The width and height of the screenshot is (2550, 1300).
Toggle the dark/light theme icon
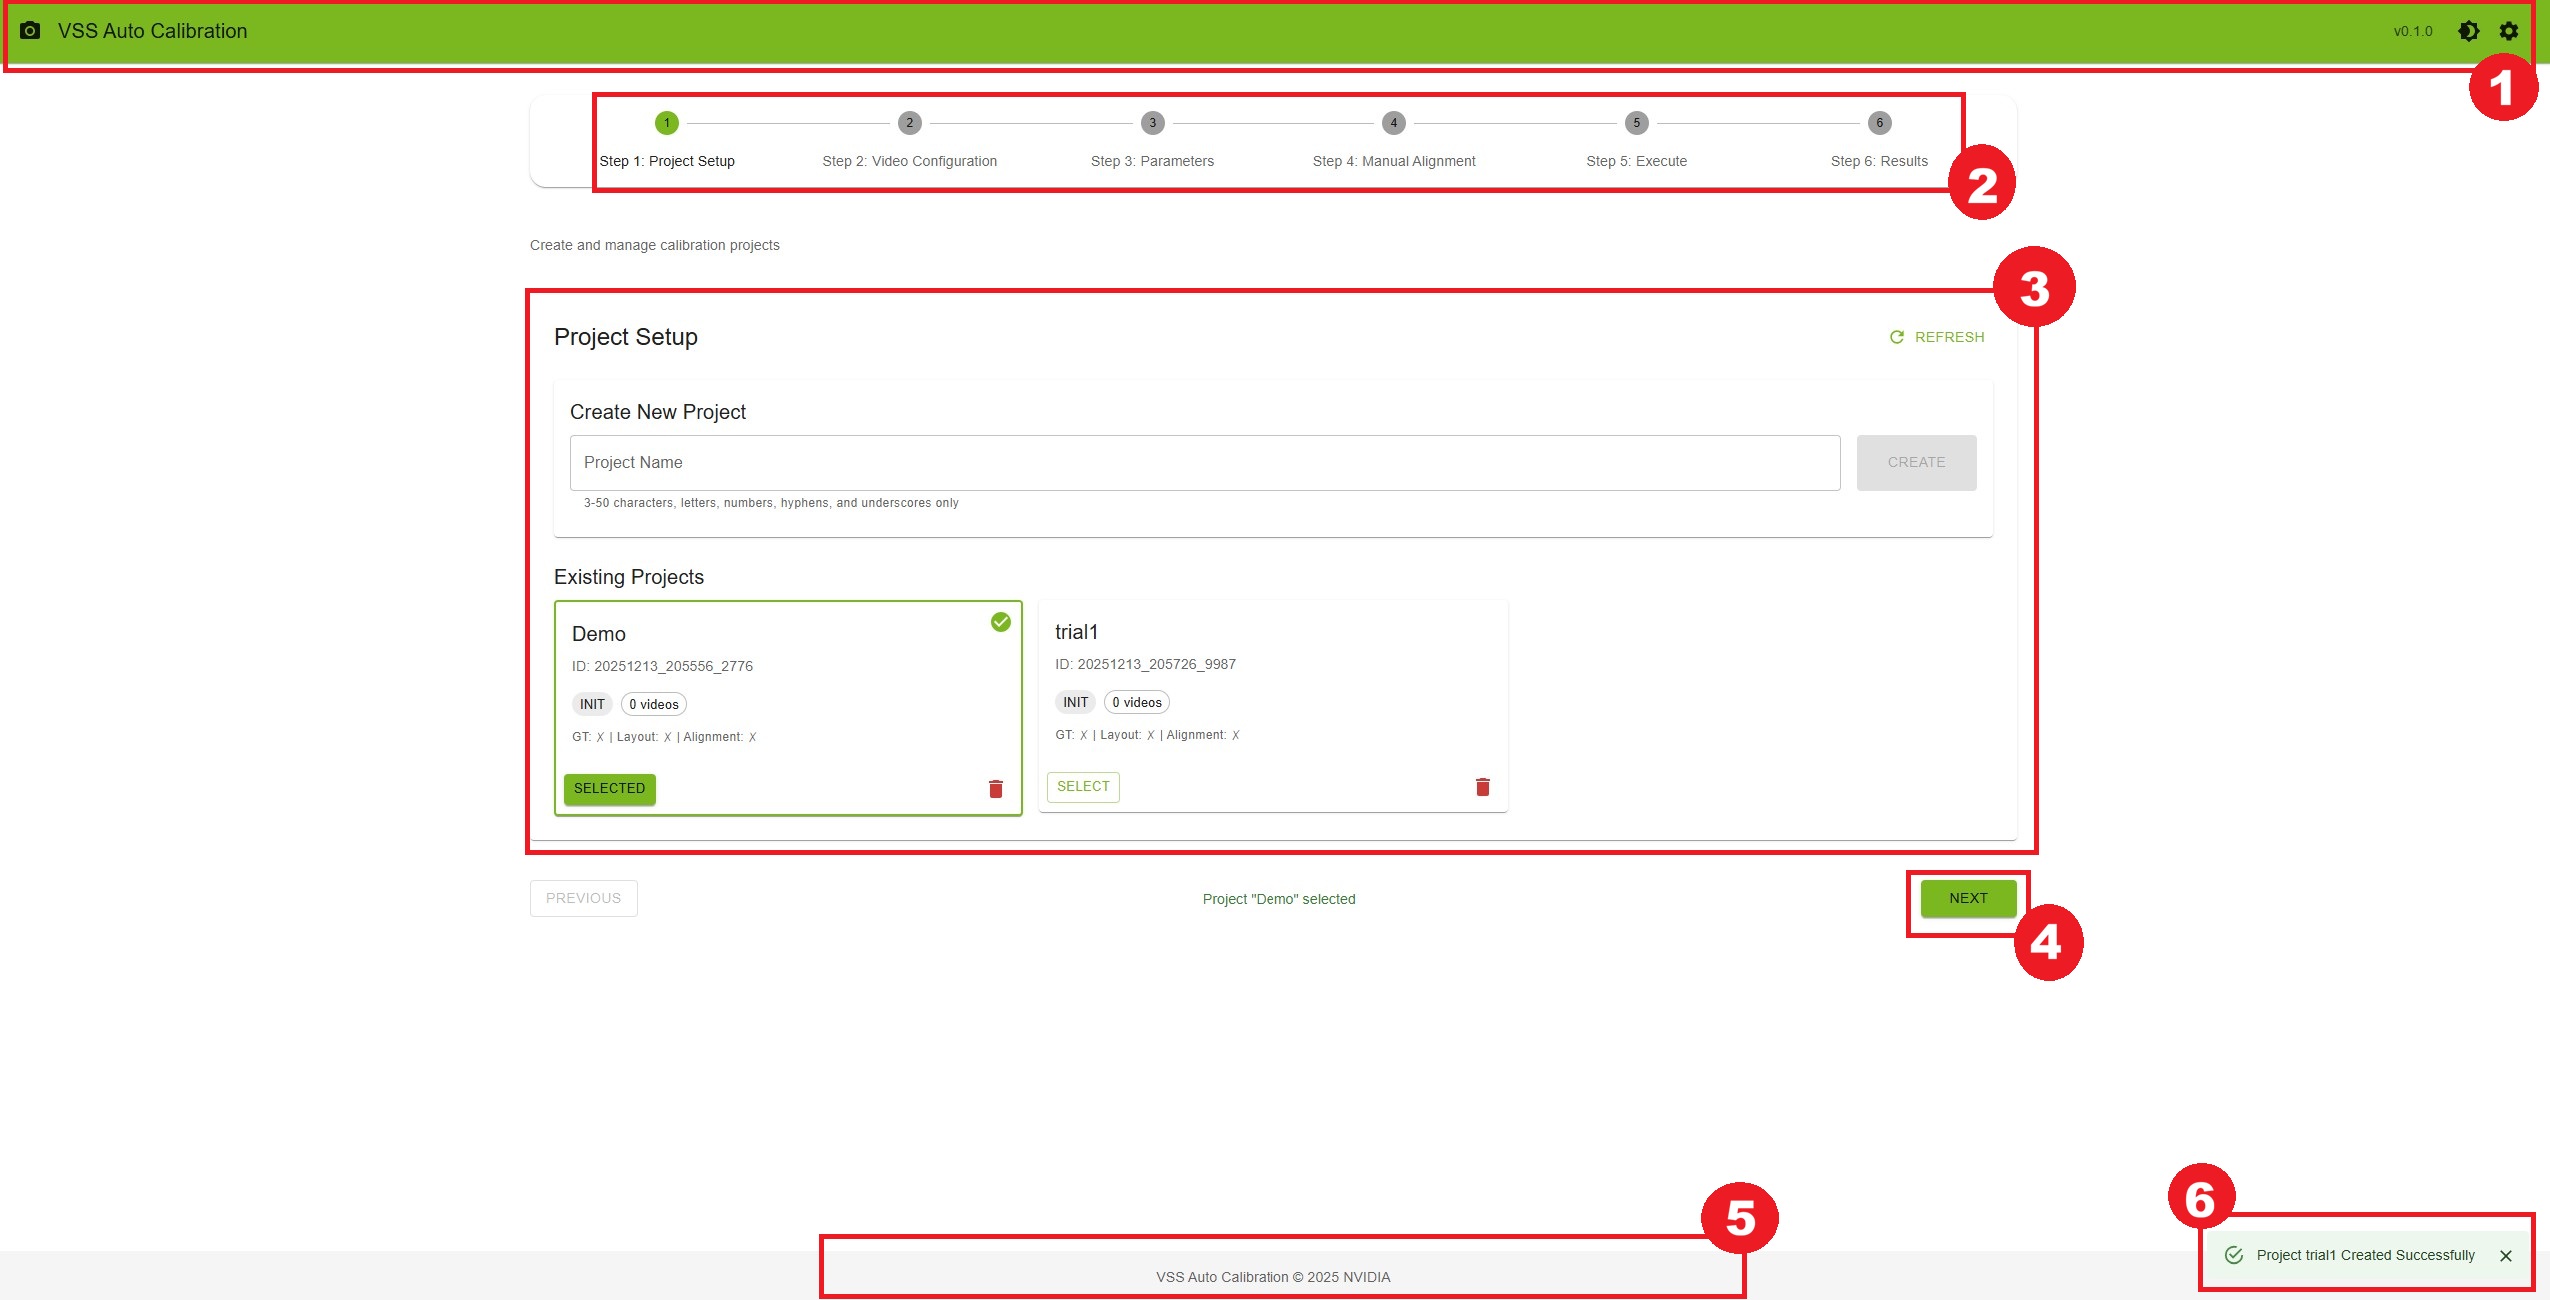pyautogui.click(x=2468, y=31)
